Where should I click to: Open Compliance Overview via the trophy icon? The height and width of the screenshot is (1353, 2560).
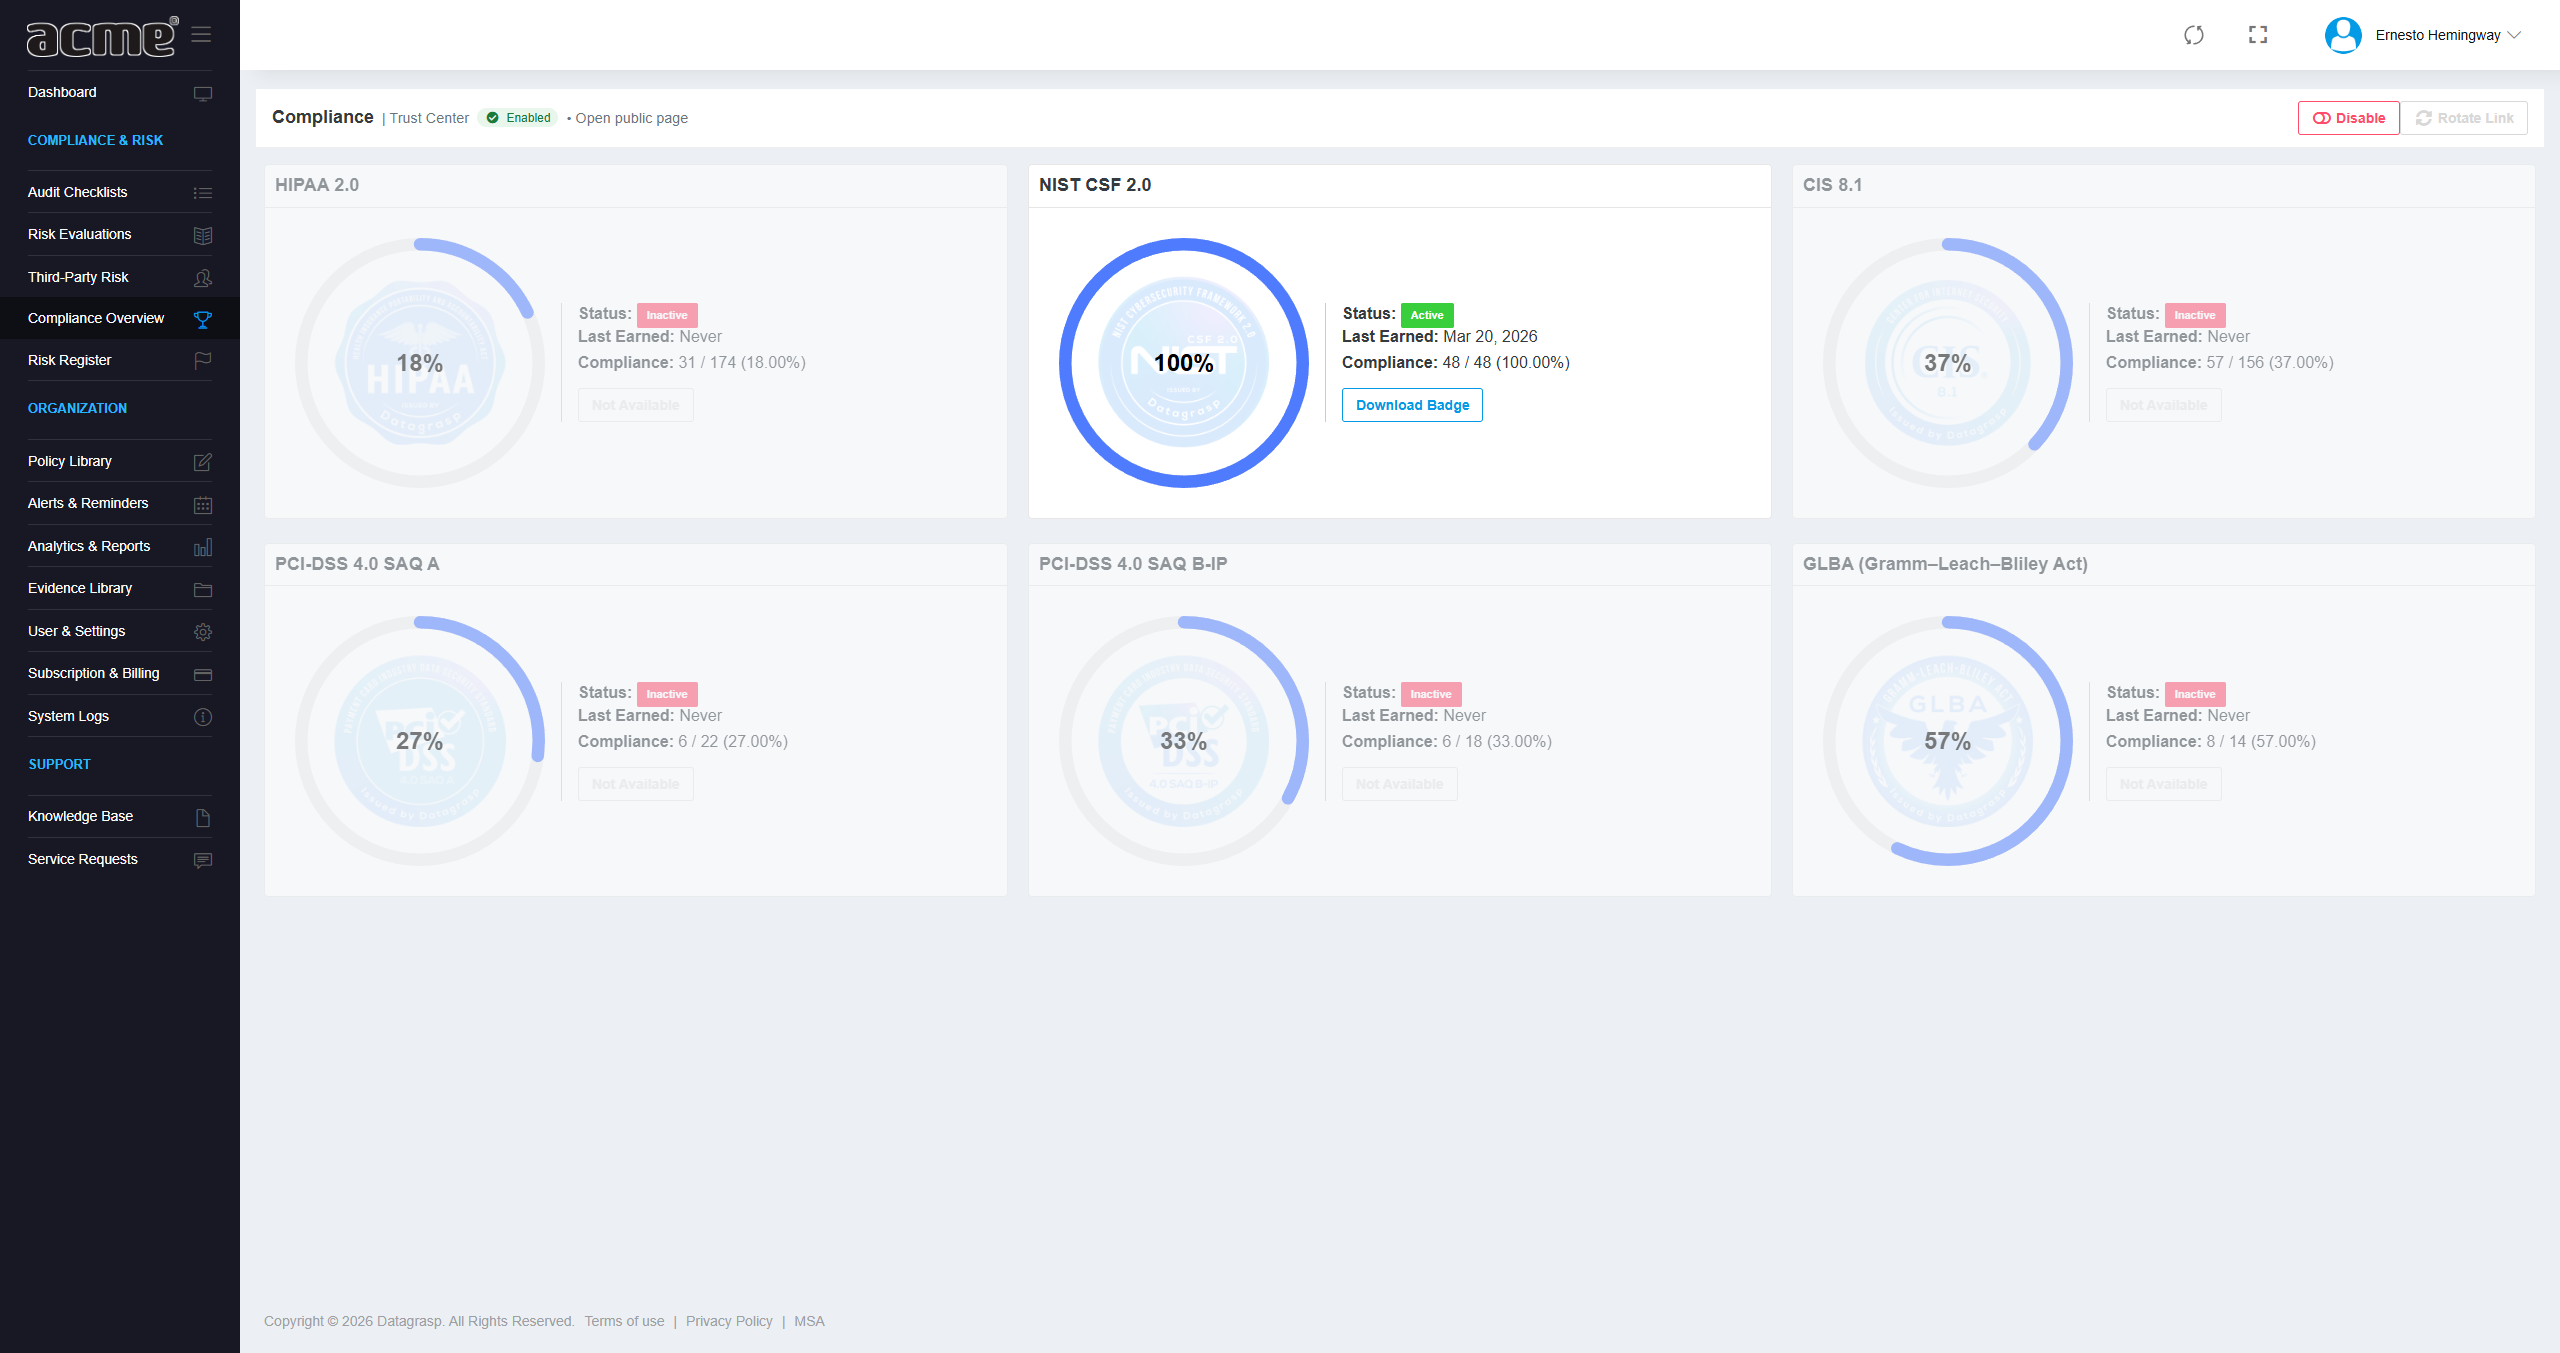[x=204, y=318]
